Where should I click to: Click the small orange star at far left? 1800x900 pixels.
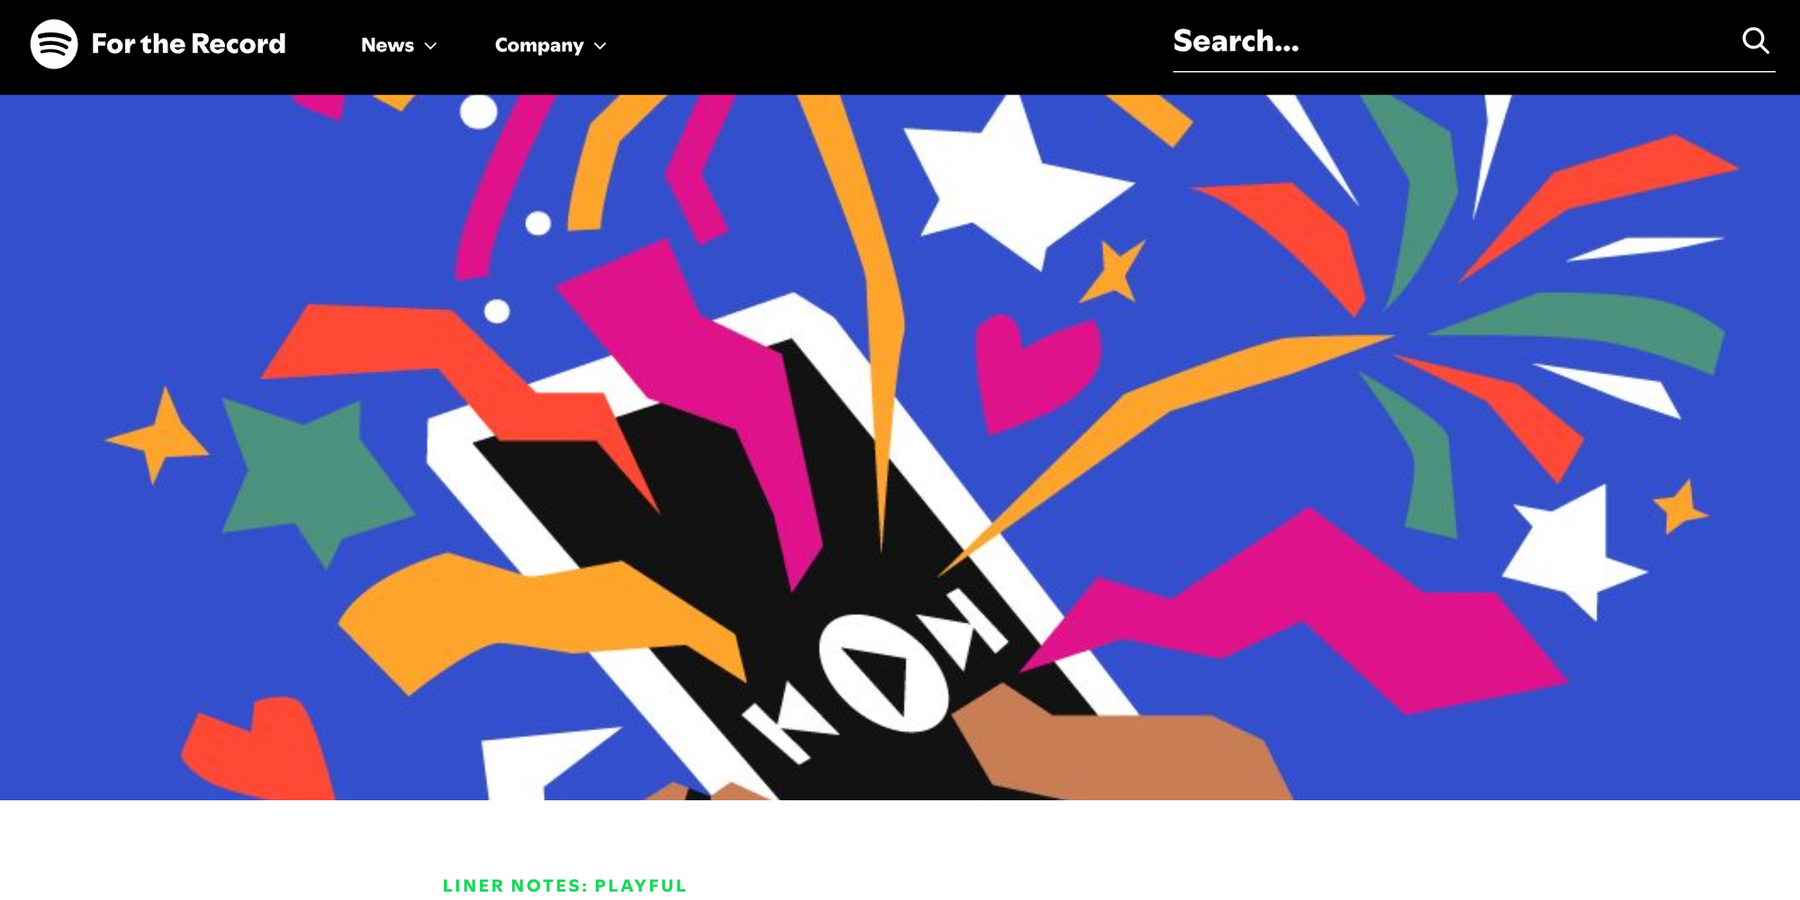pyautogui.click(x=159, y=436)
